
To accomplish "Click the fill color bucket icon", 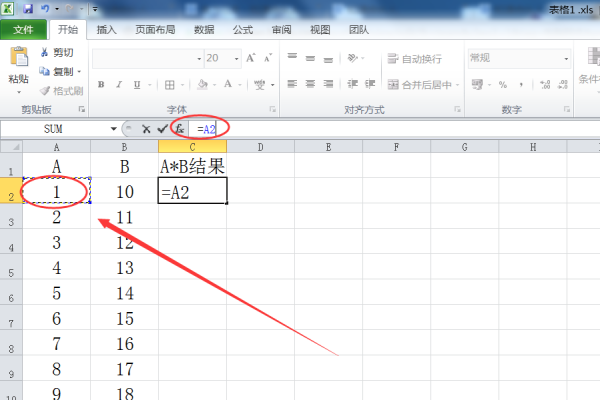I will 202,85.
